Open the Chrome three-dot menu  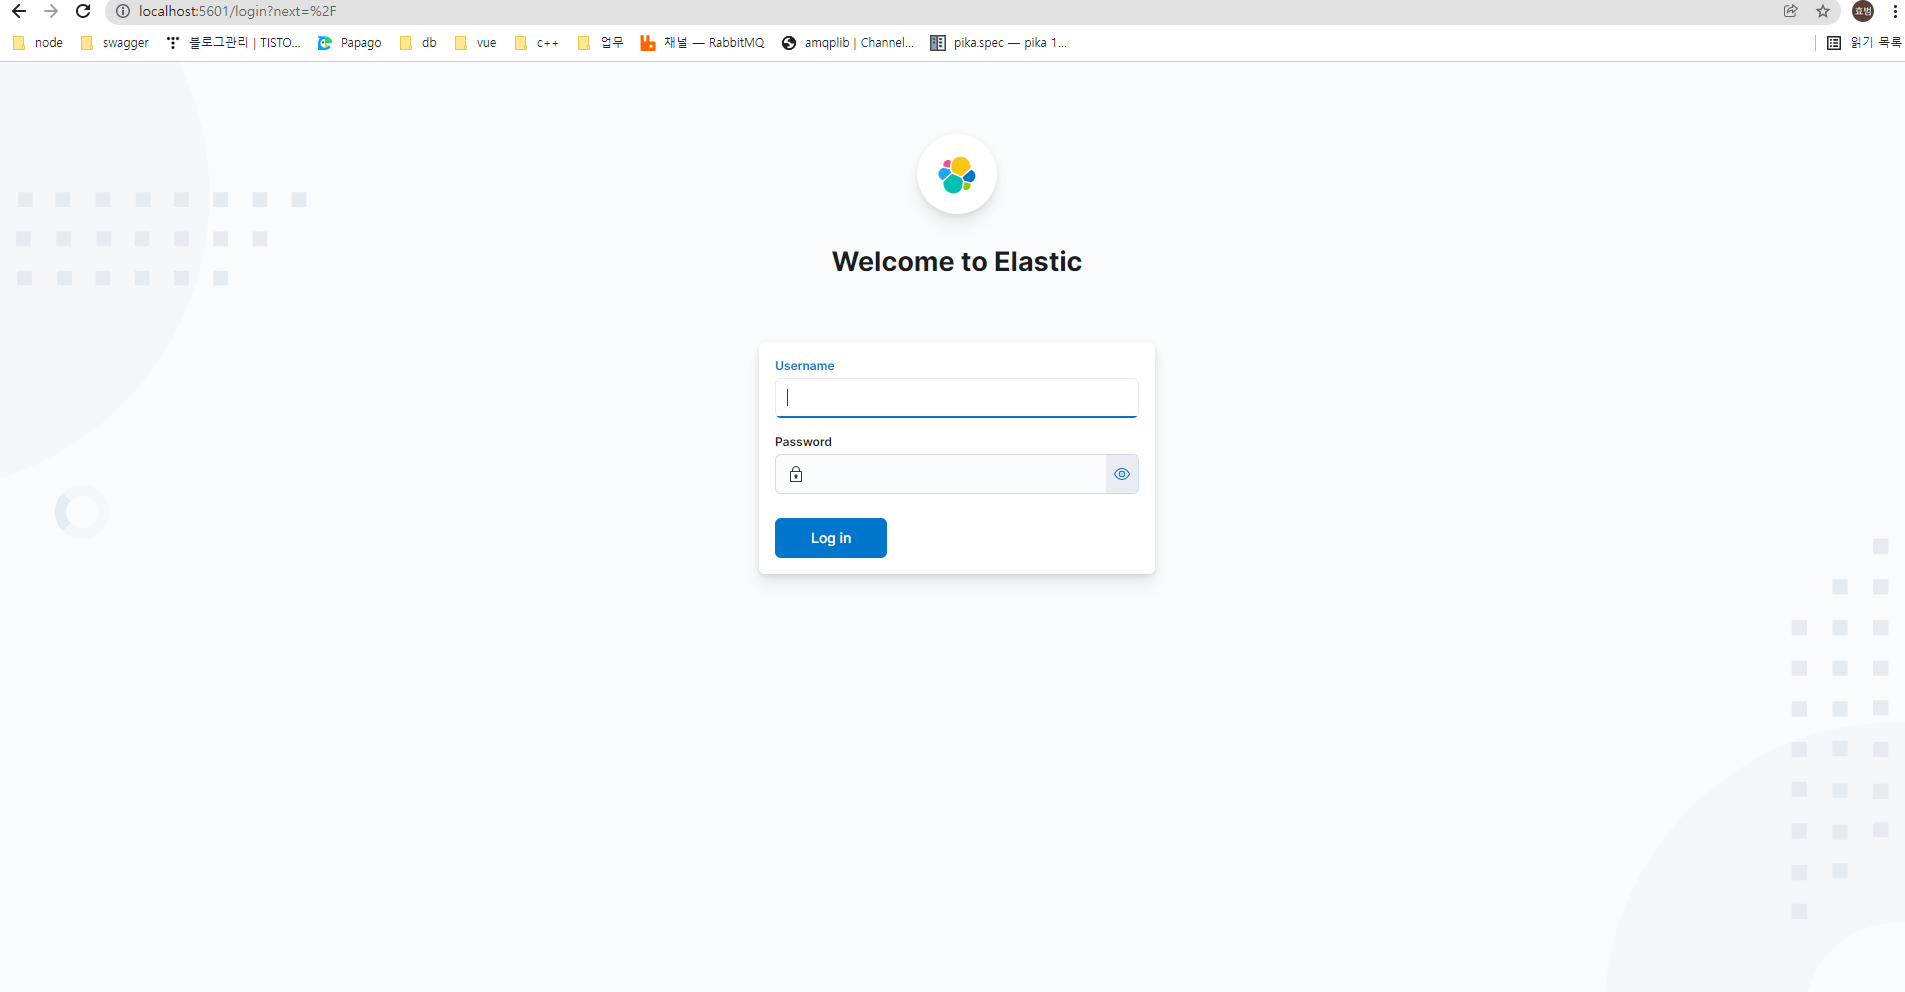point(1895,11)
